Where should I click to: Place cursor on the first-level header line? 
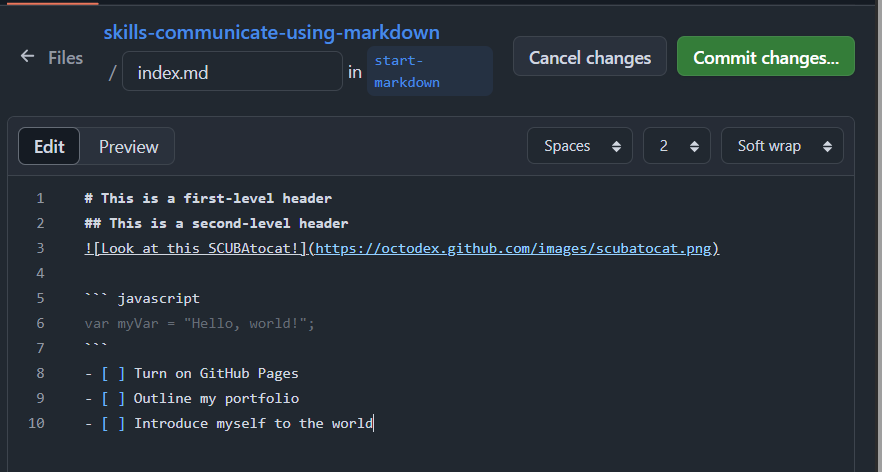pyautogui.click(x=208, y=198)
